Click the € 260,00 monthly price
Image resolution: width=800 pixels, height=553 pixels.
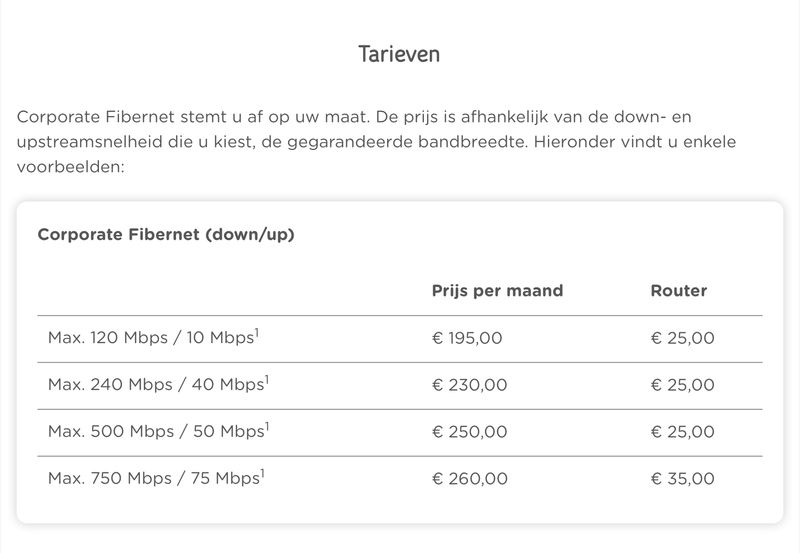click(x=470, y=479)
